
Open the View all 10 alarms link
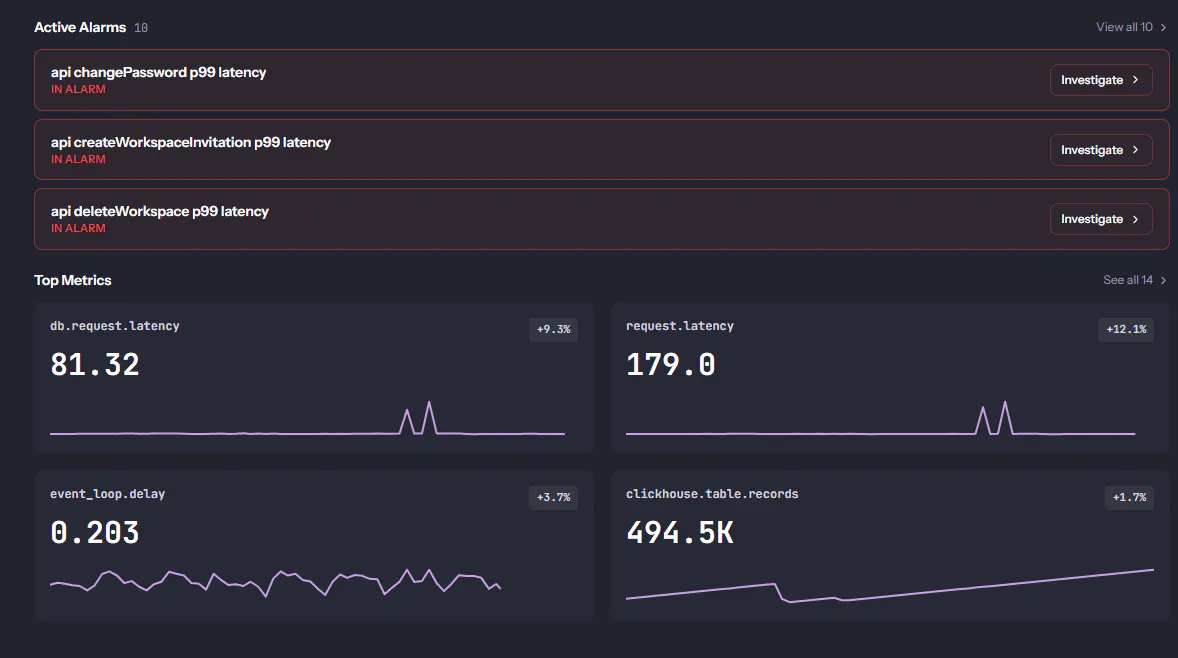(1131, 27)
